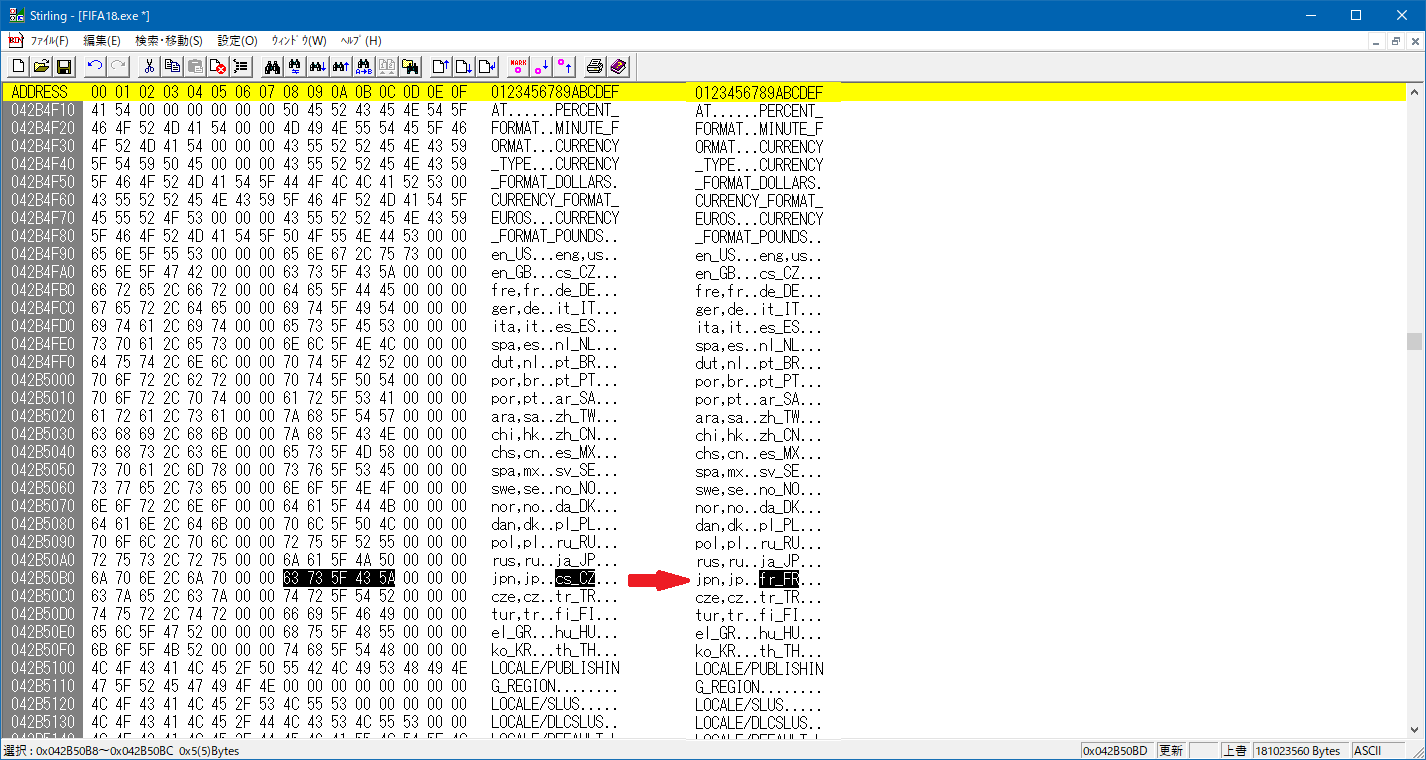Open Replace A to B icon
Image resolution: width=1426 pixels, height=760 pixels.
(364, 67)
